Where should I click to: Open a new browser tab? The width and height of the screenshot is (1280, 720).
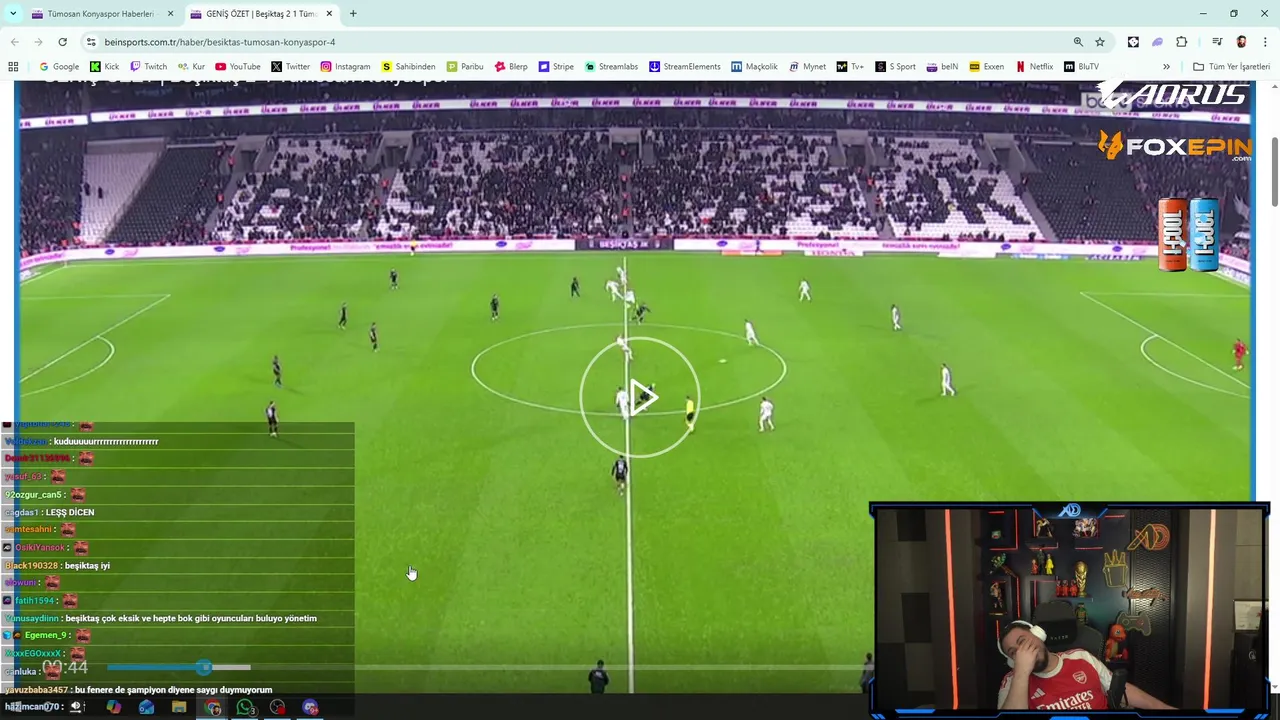353,14
